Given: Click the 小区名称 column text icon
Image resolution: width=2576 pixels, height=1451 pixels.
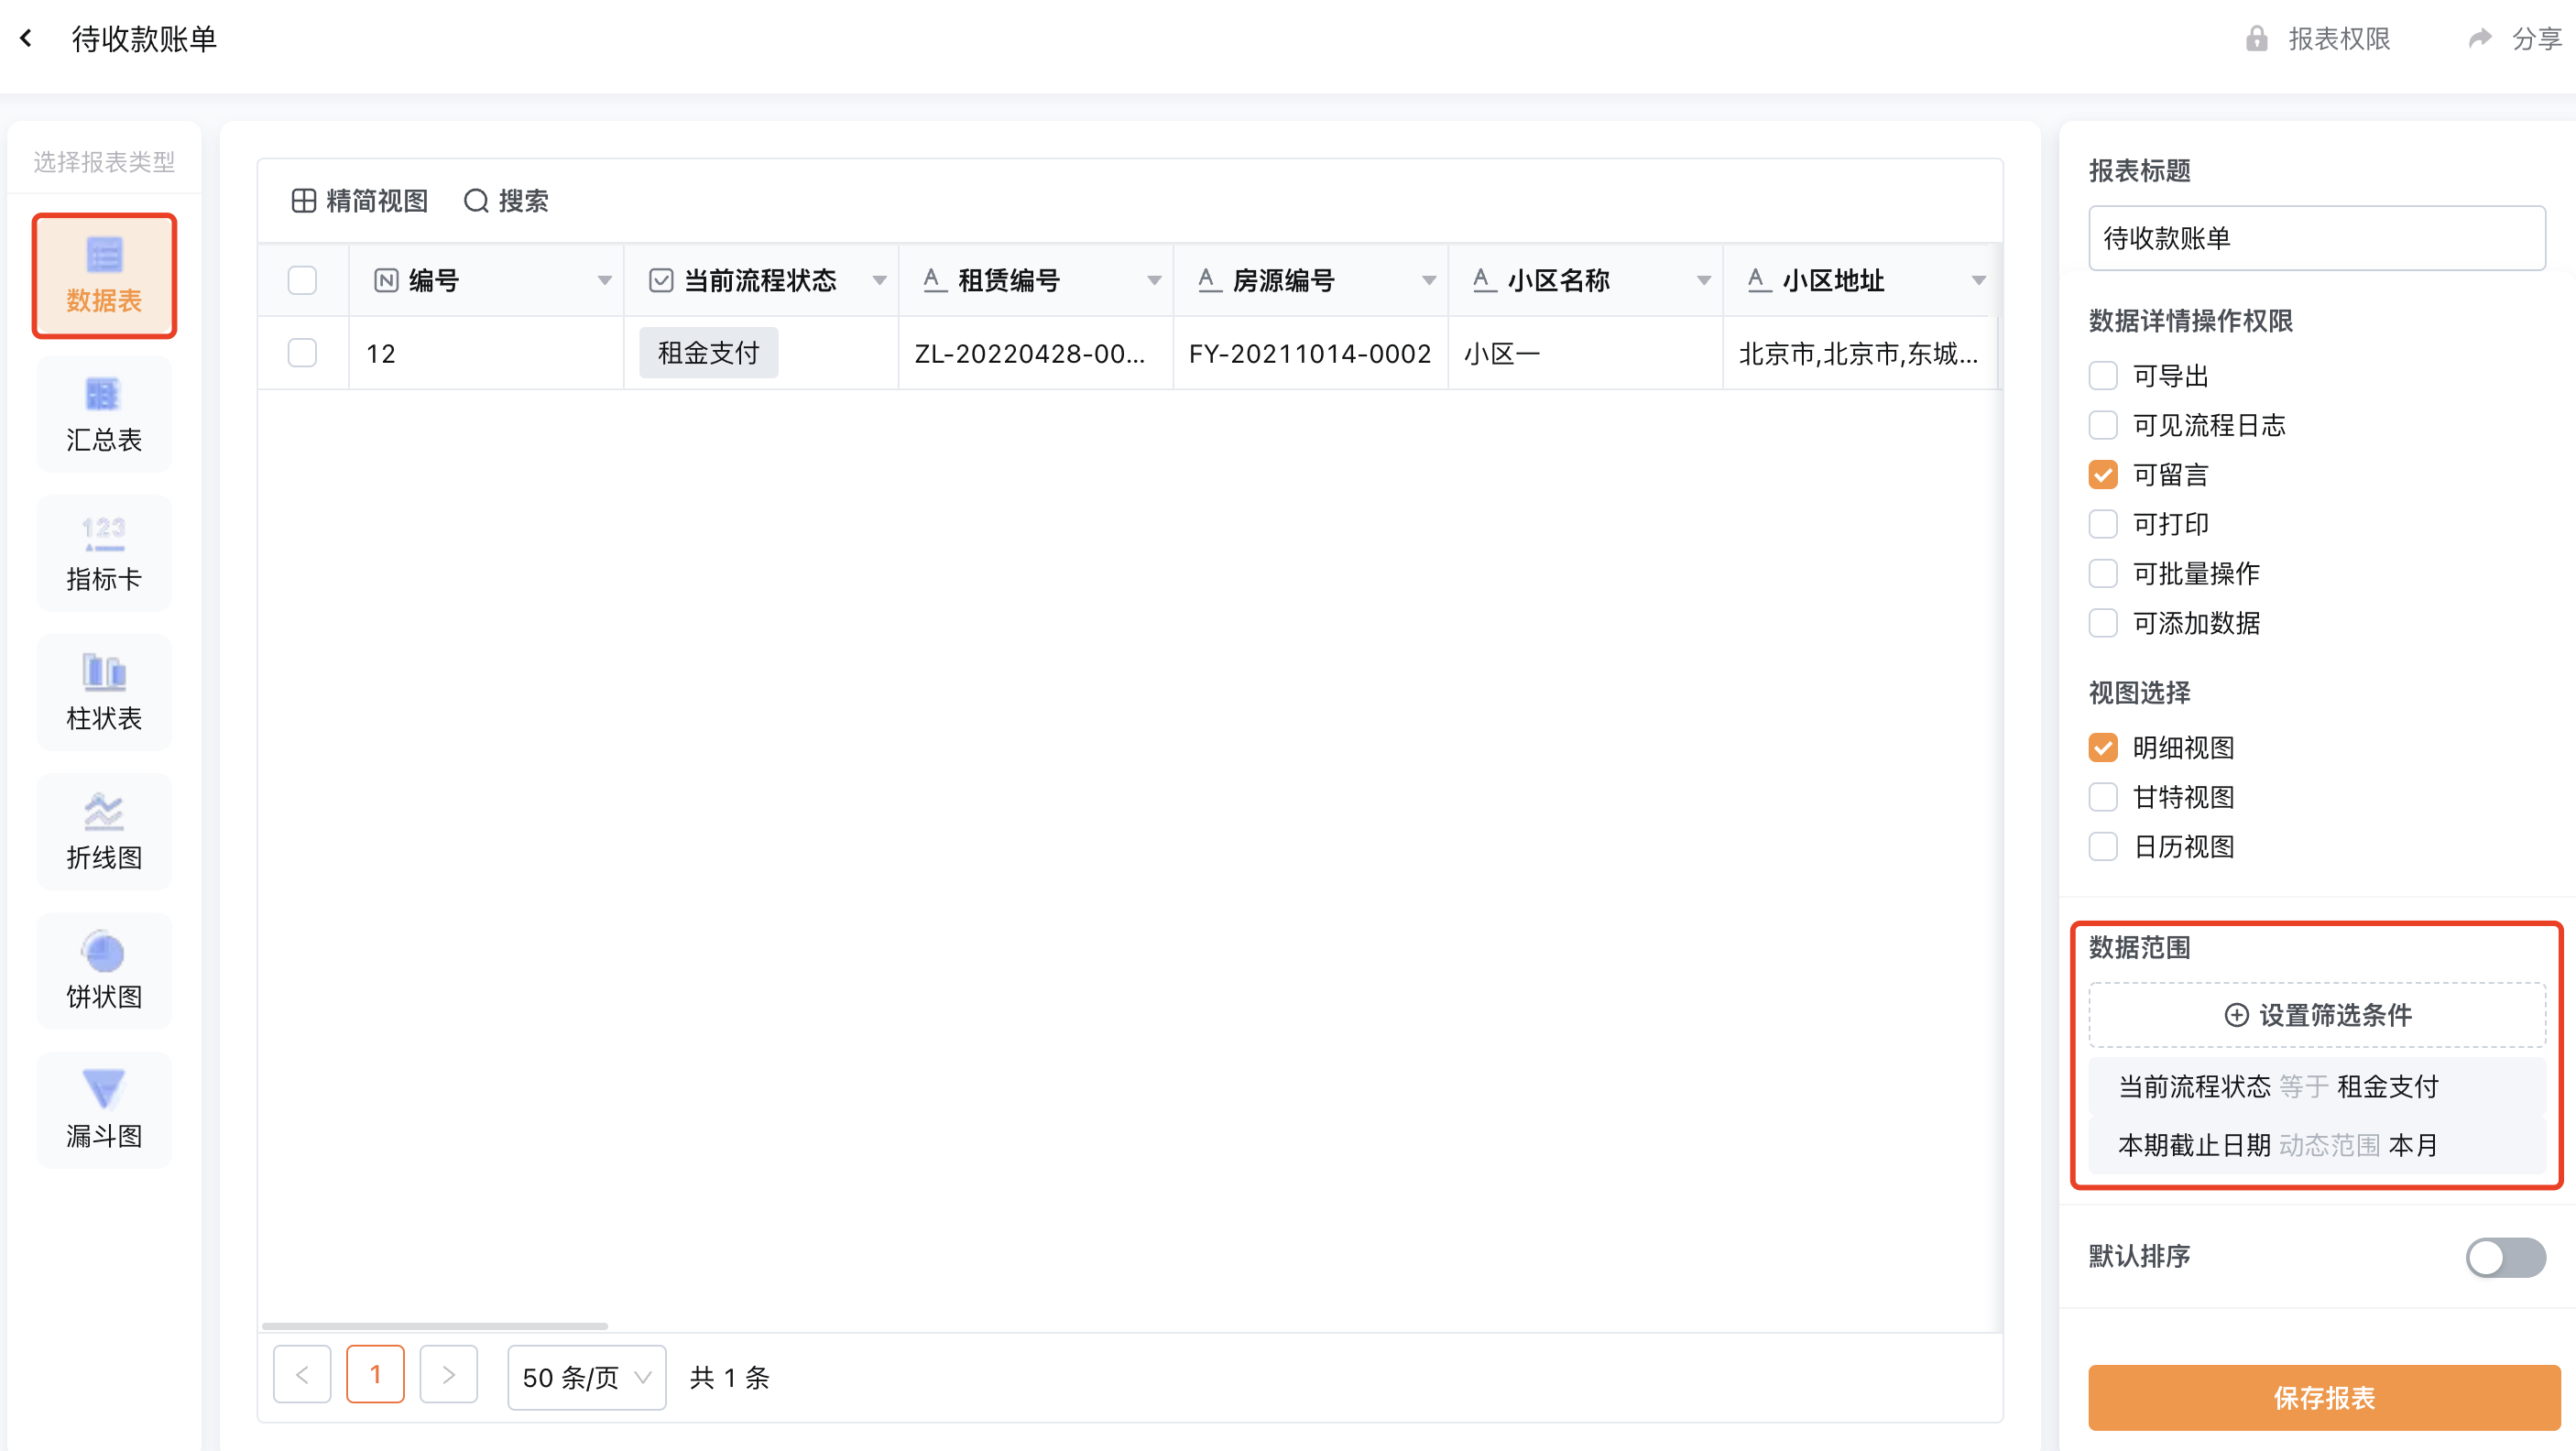Looking at the screenshot, I should (1484, 281).
